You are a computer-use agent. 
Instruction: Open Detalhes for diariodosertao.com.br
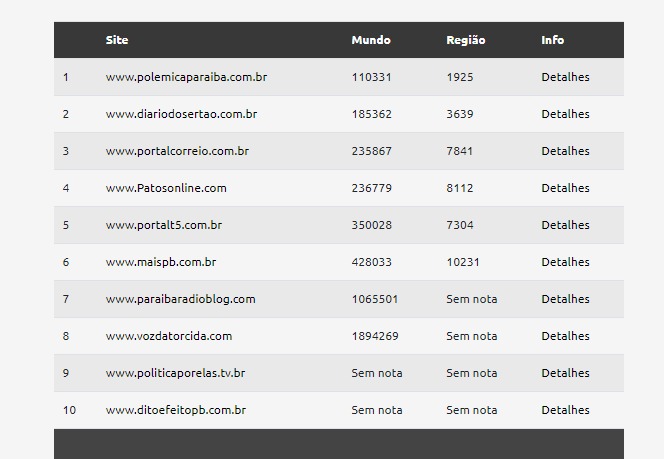565,114
